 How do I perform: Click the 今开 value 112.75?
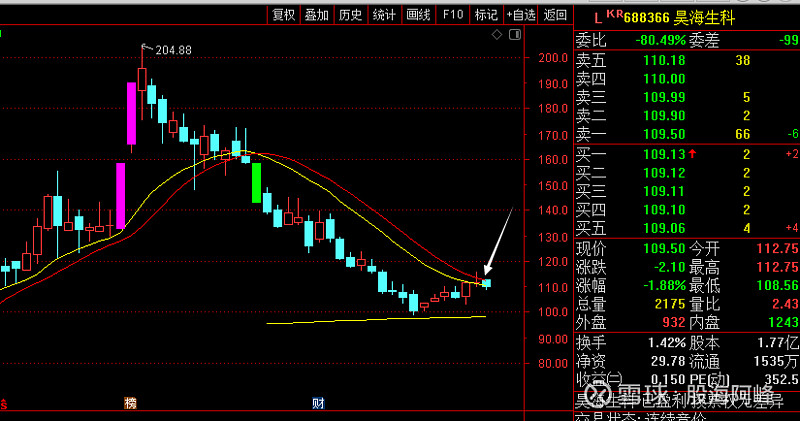[x=777, y=249]
